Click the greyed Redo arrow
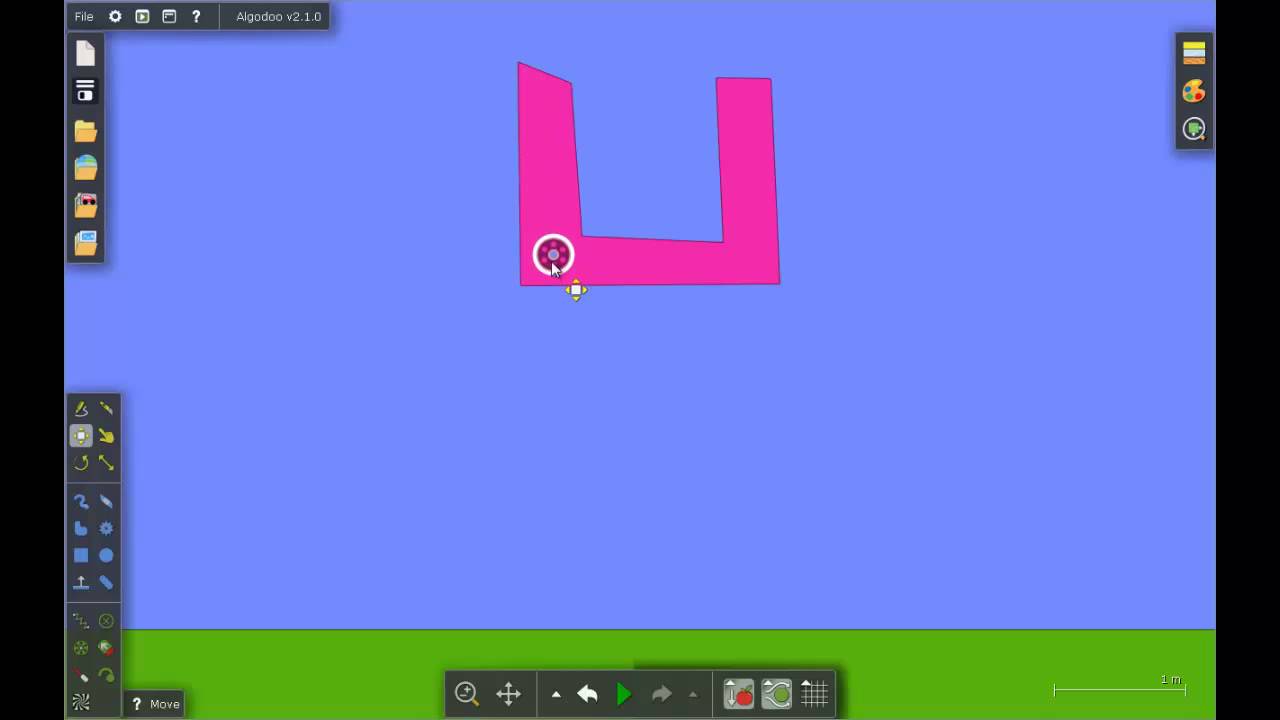Image resolution: width=1280 pixels, height=720 pixels. (661, 693)
